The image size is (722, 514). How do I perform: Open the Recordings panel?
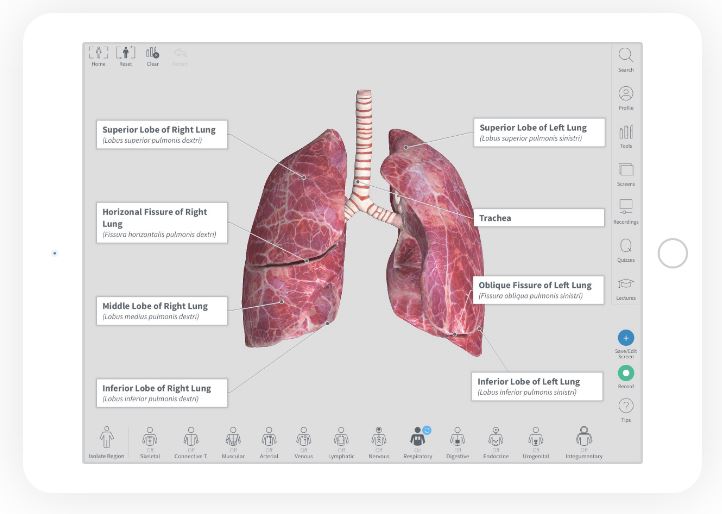(626, 208)
